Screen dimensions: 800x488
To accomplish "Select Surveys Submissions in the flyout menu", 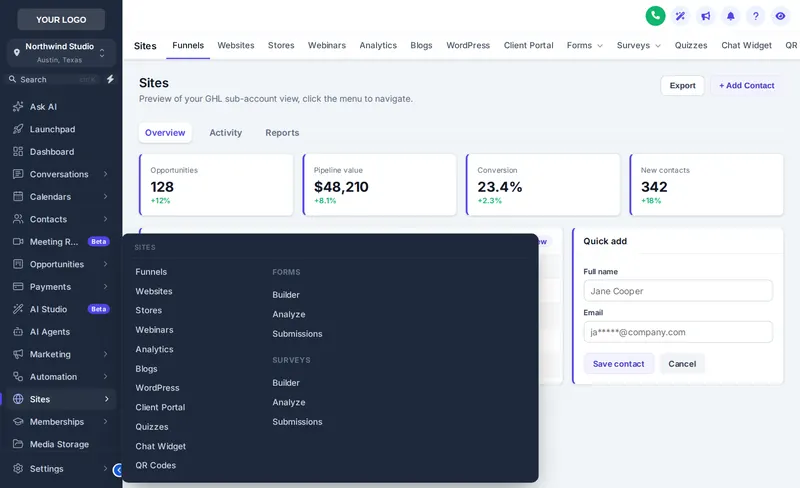I will pyautogui.click(x=297, y=422).
